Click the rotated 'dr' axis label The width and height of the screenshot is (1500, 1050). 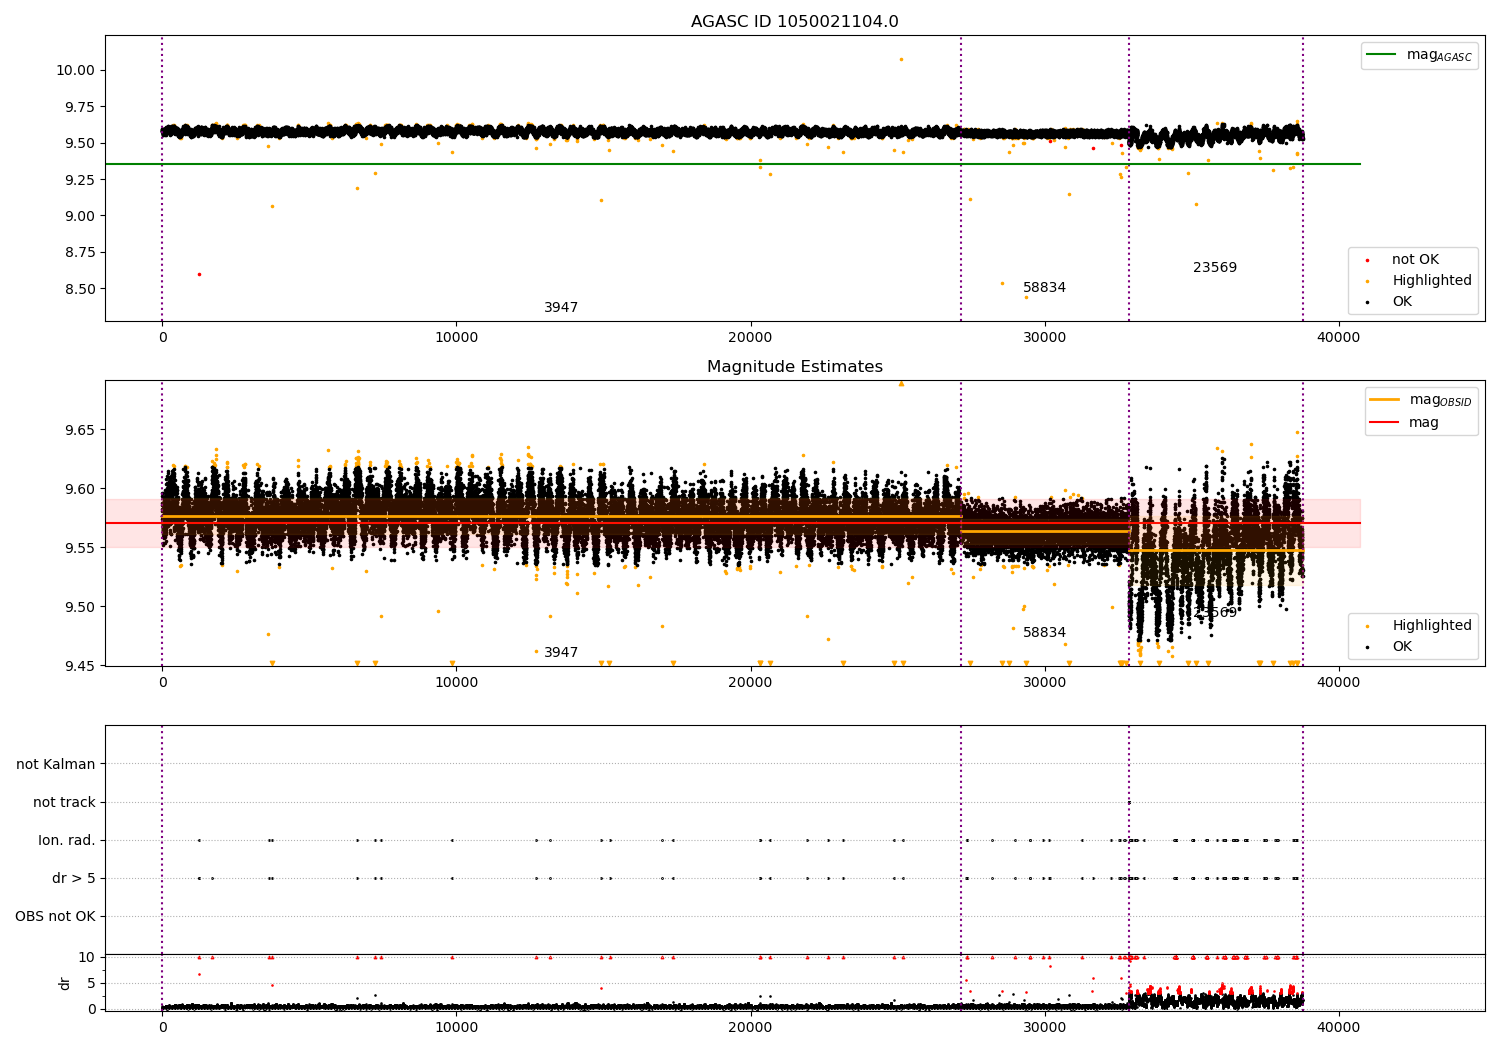coord(65,983)
